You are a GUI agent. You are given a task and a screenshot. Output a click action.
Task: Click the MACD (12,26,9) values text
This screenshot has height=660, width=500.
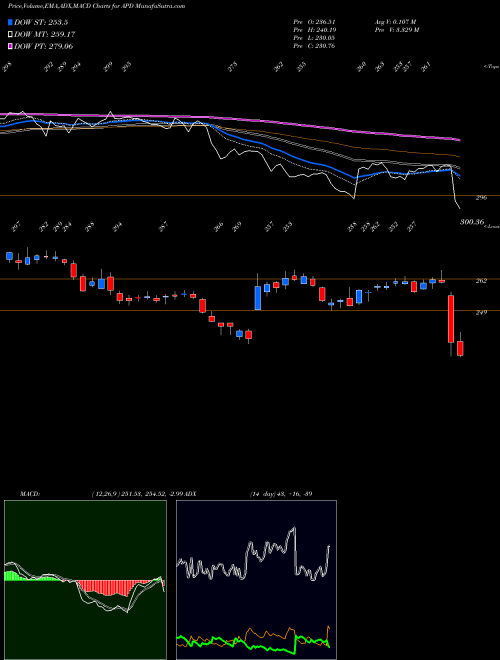[x=137, y=494]
